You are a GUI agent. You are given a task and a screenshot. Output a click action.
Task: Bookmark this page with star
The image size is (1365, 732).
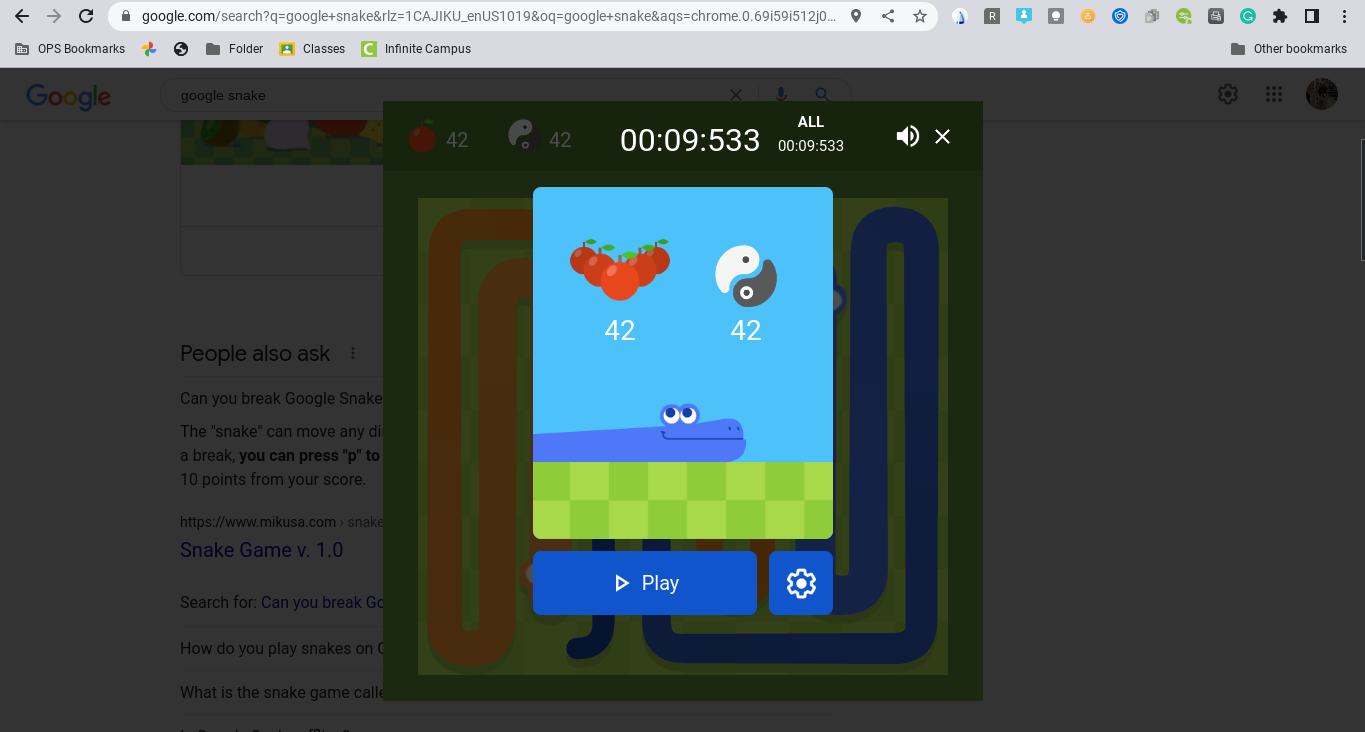[920, 16]
